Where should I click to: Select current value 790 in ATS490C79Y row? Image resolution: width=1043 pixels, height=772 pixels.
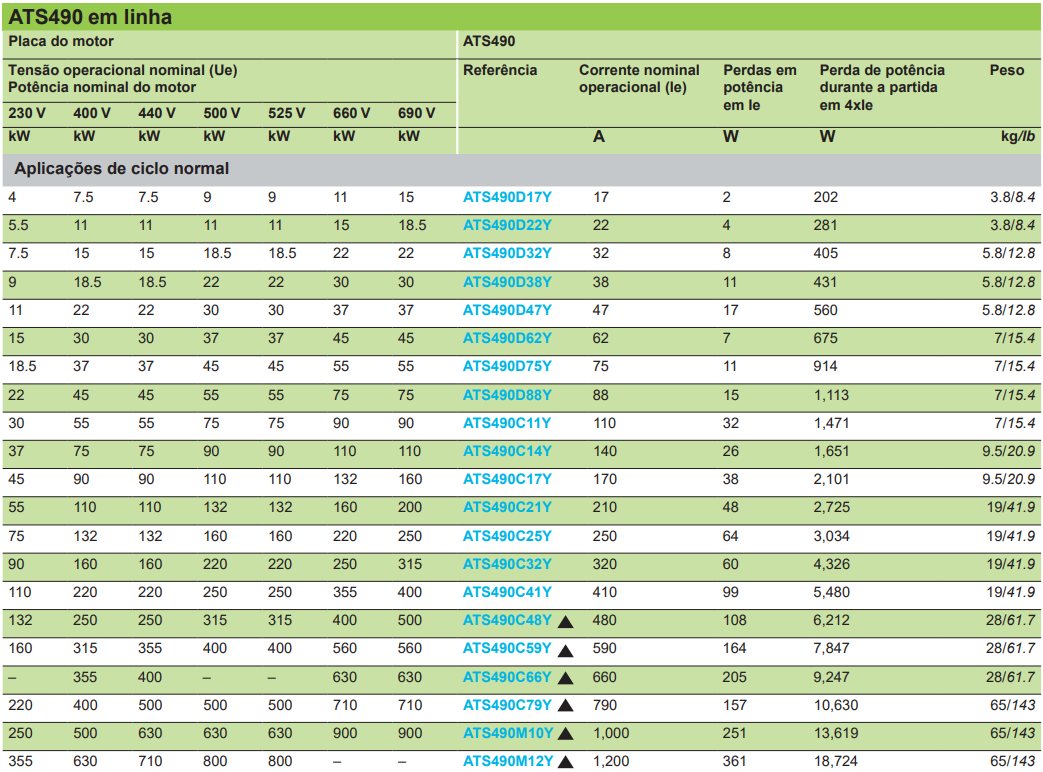pyautogui.click(x=605, y=705)
